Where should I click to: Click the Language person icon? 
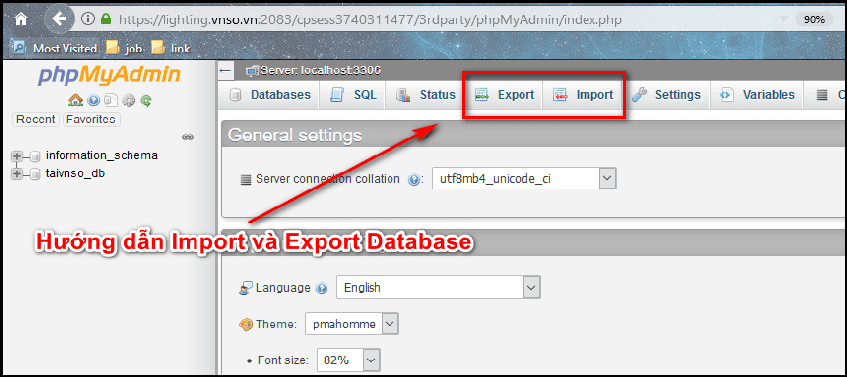coord(246,288)
